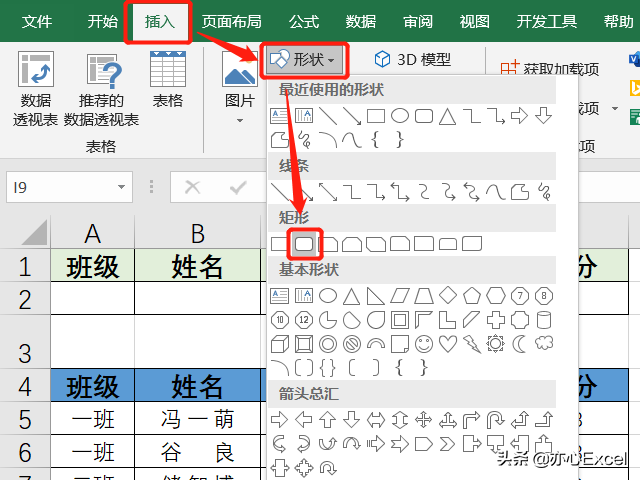The image size is (640, 480).
Task: Choose up arrow in 箭头总汇
Action: pyautogui.click(x=327, y=419)
